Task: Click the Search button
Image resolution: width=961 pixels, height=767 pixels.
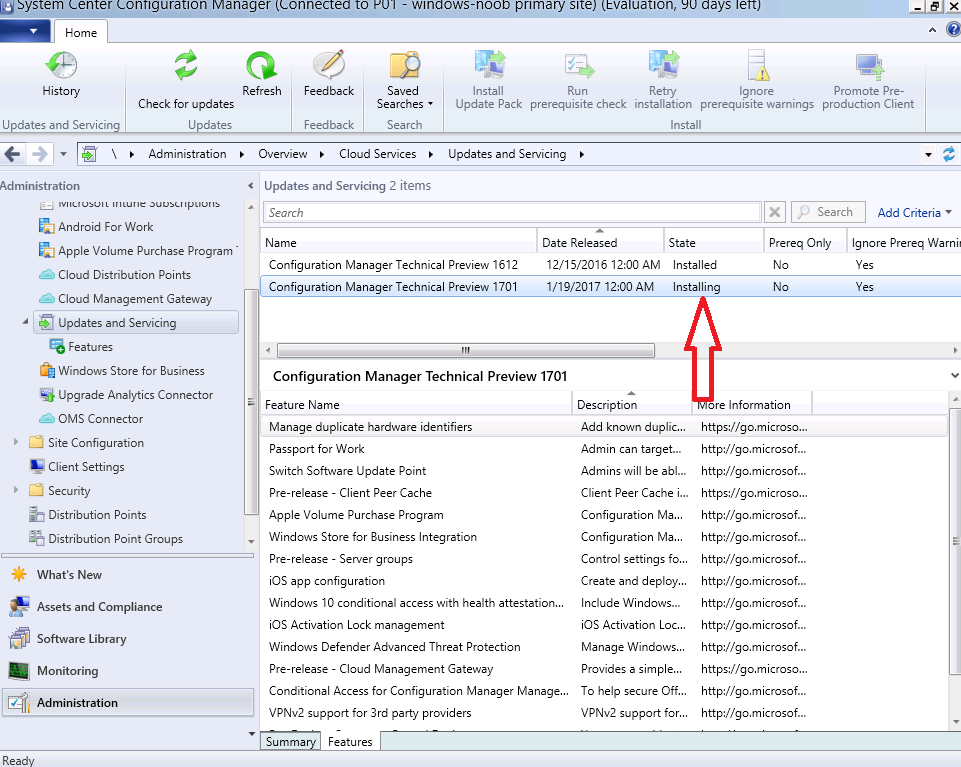Action: click(828, 212)
